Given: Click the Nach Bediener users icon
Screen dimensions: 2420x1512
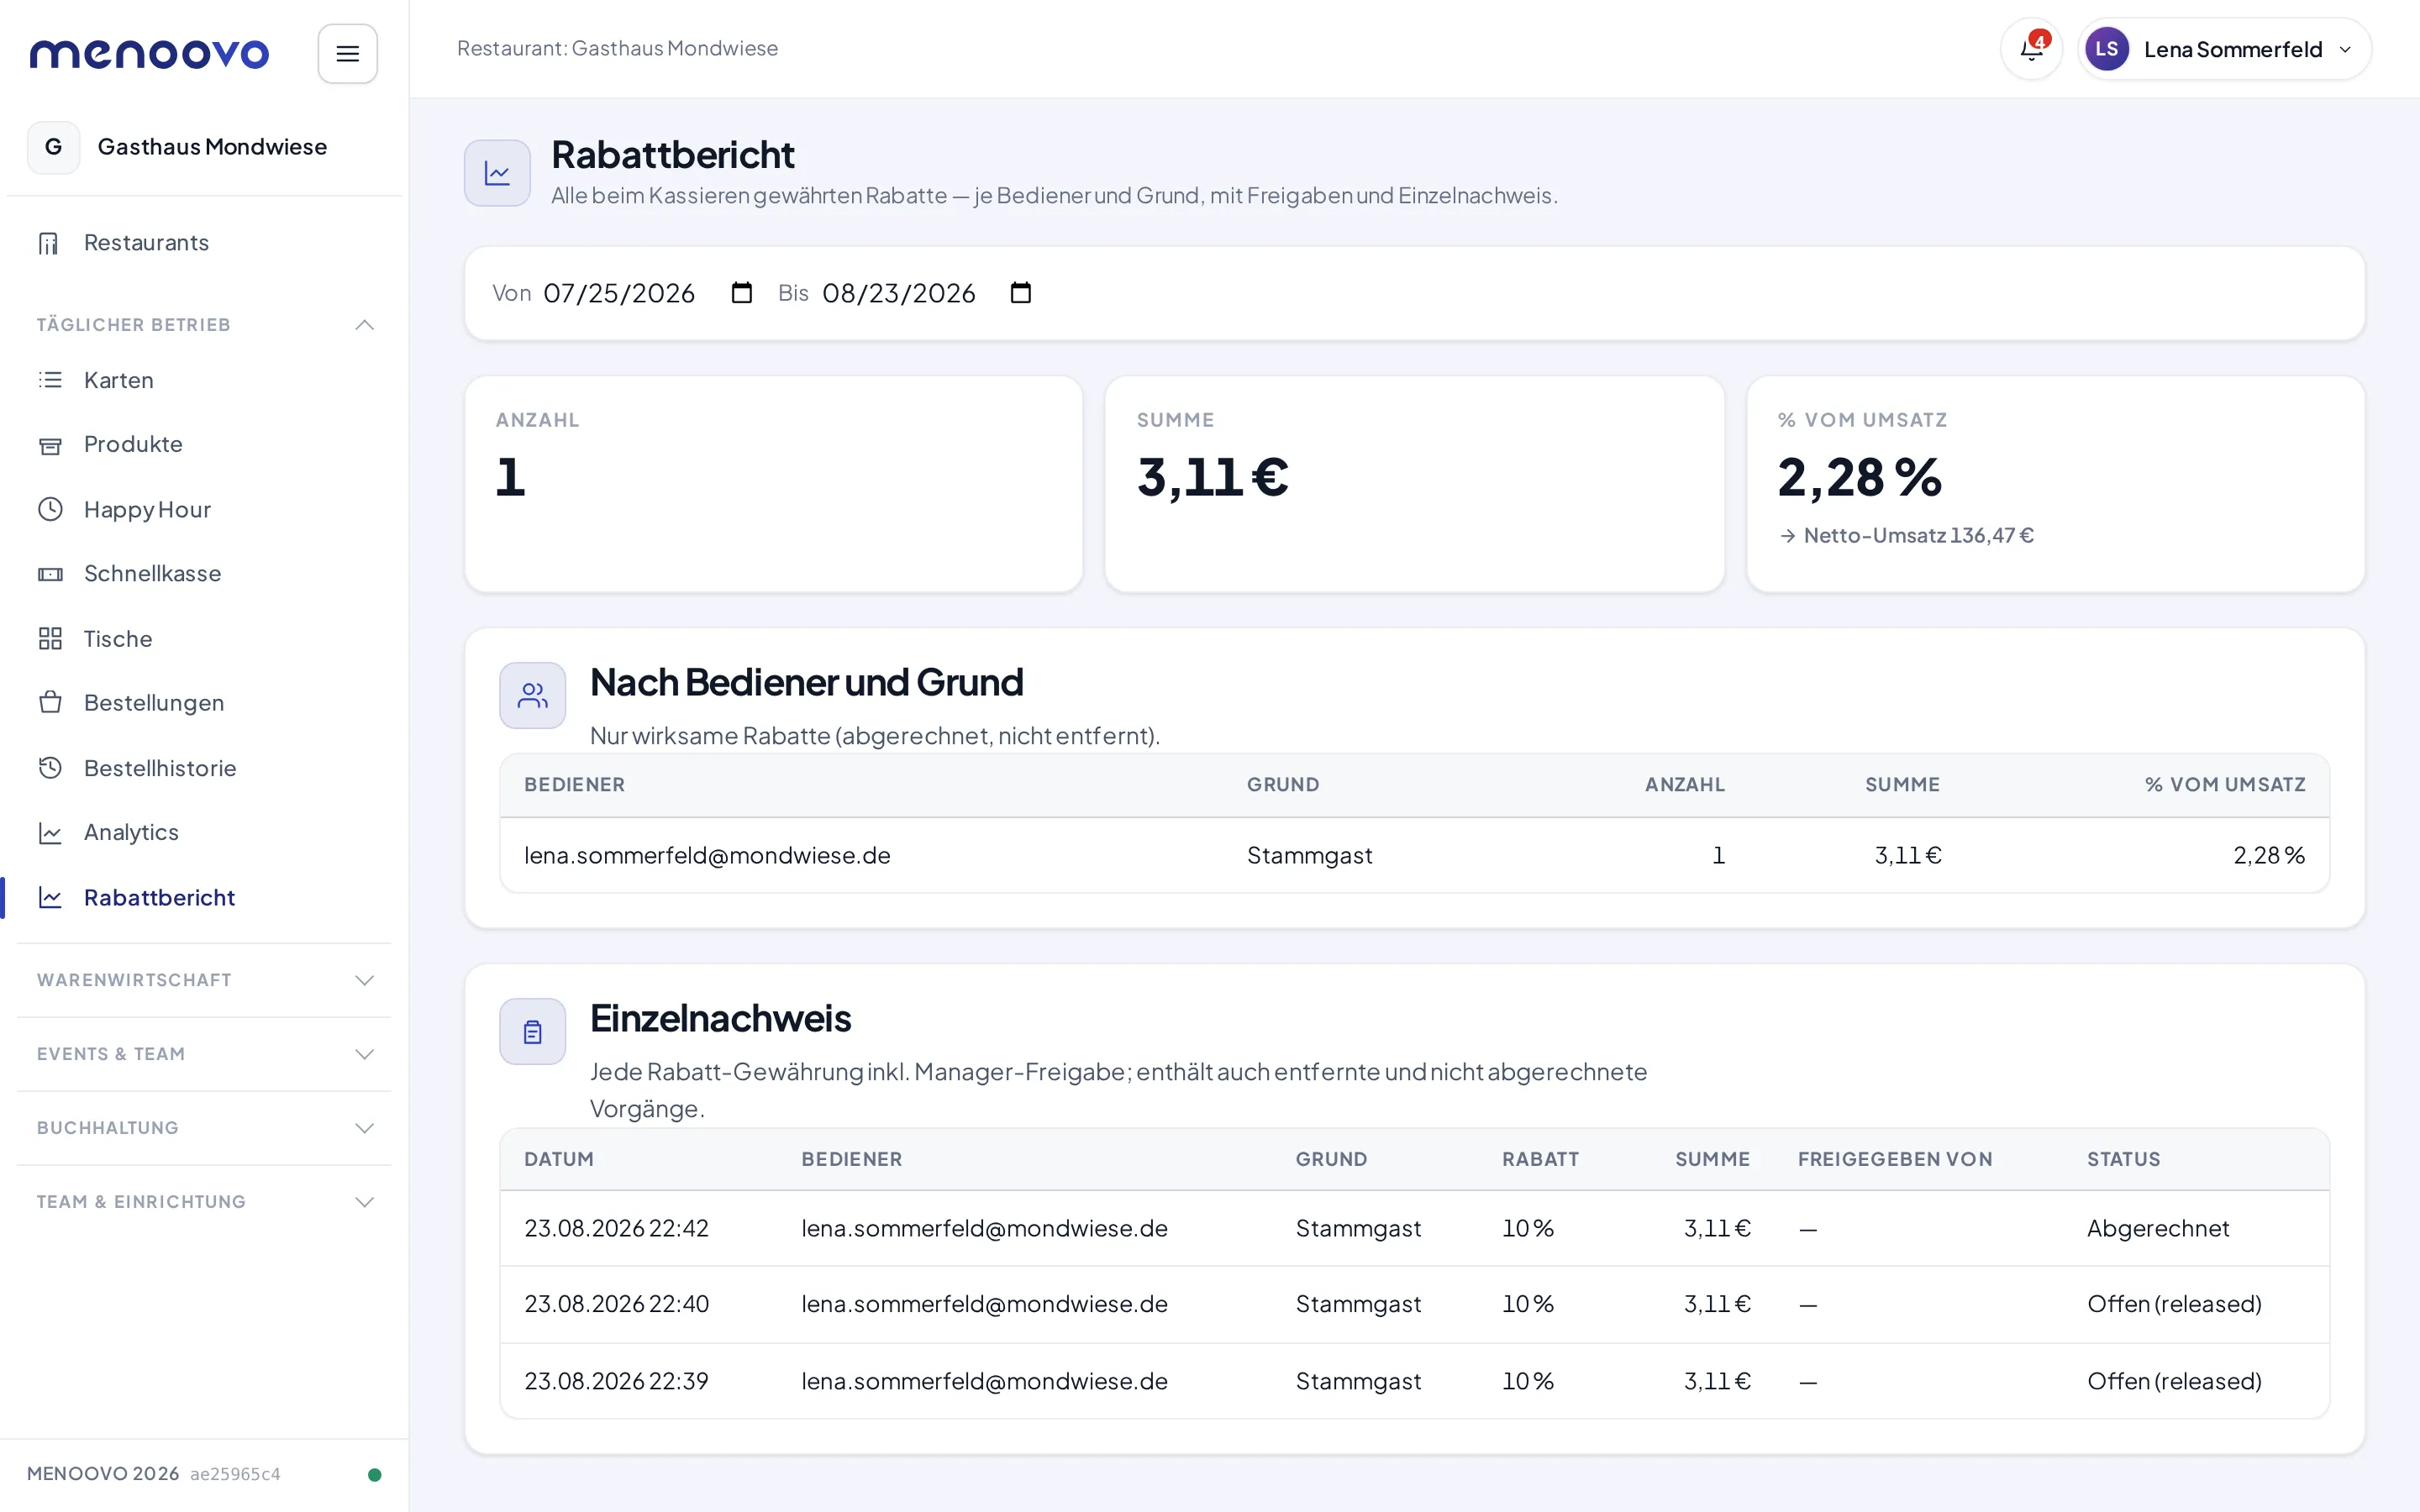Looking at the screenshot, I should pyautogui.click(x=532, y=695).
